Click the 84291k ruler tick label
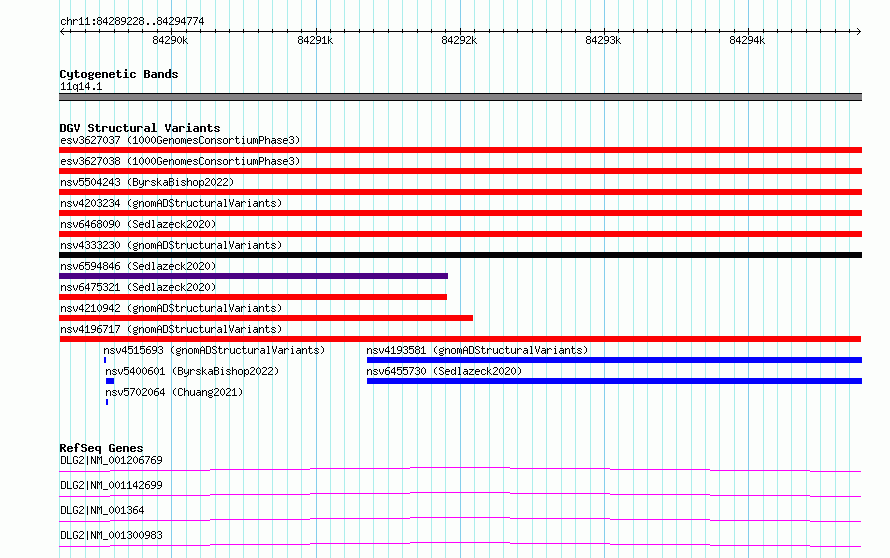890x558 pixels. coord(315,40)
